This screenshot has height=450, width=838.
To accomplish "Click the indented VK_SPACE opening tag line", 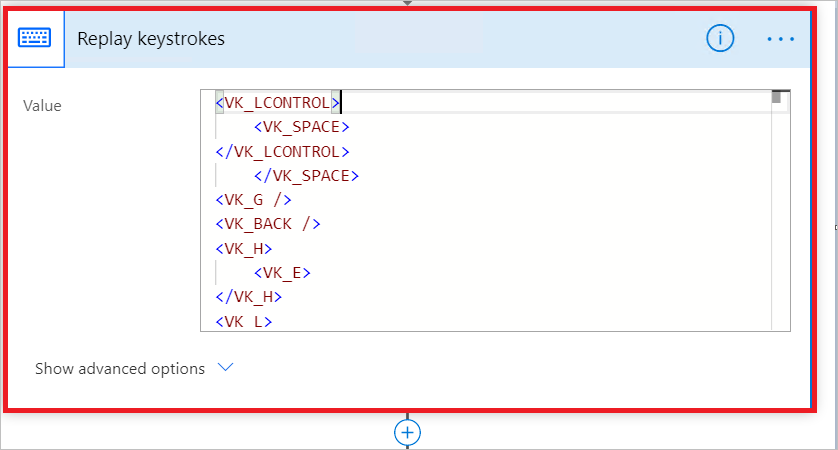I will (x=301, y=127).
